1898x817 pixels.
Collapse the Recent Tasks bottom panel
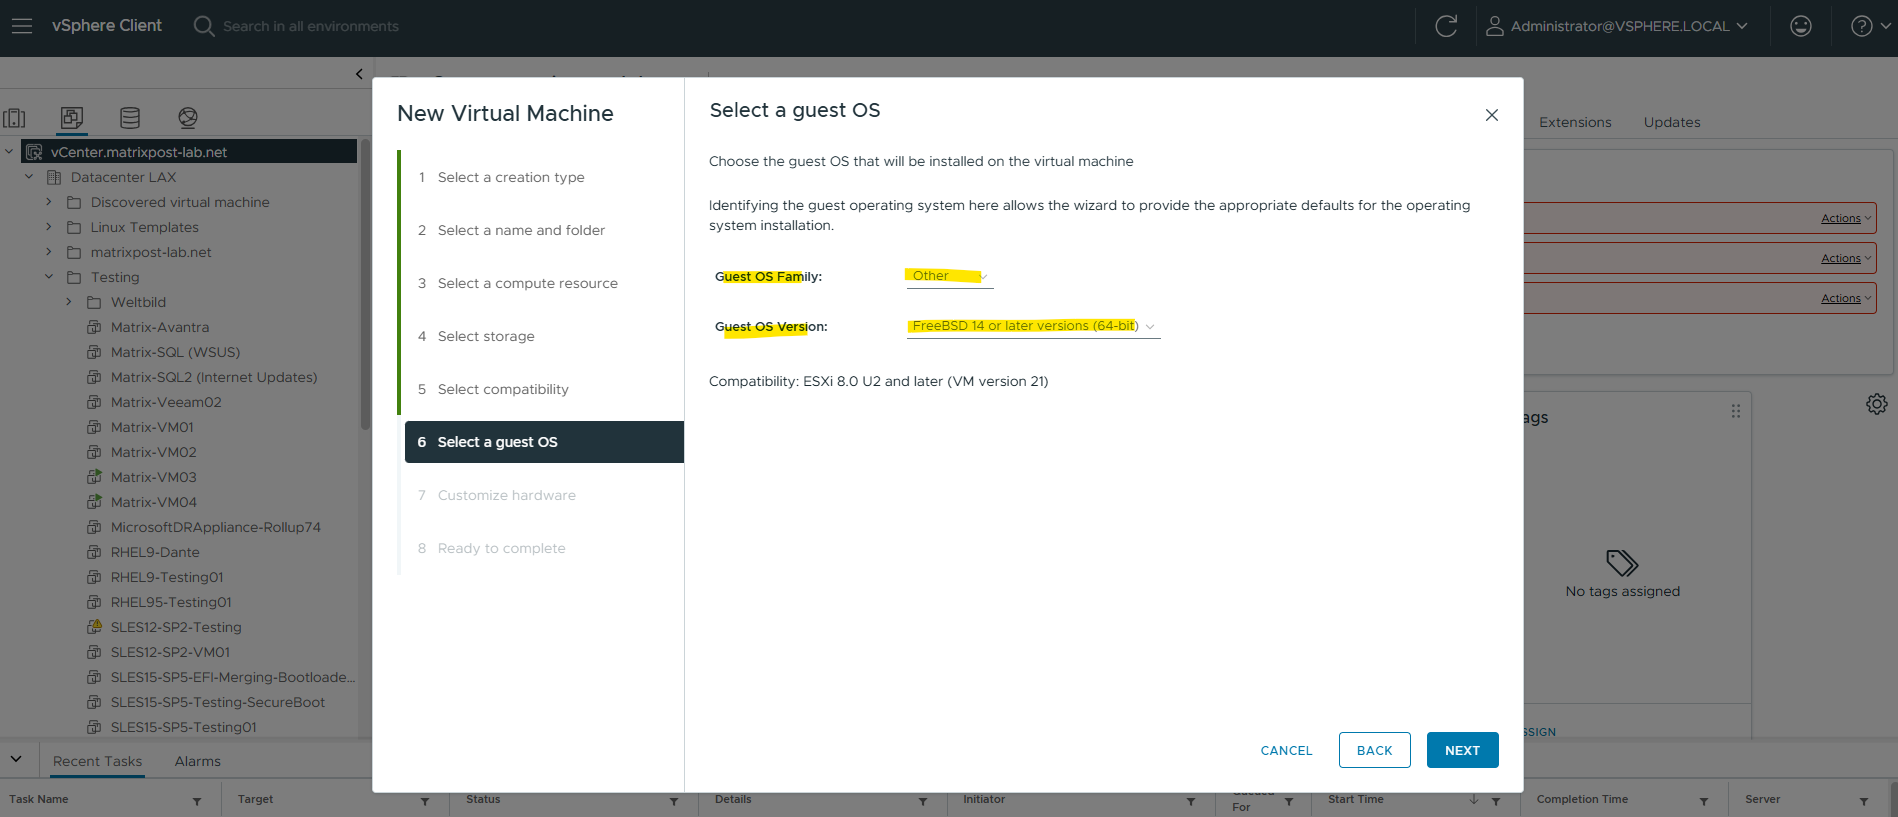[16, 759]
